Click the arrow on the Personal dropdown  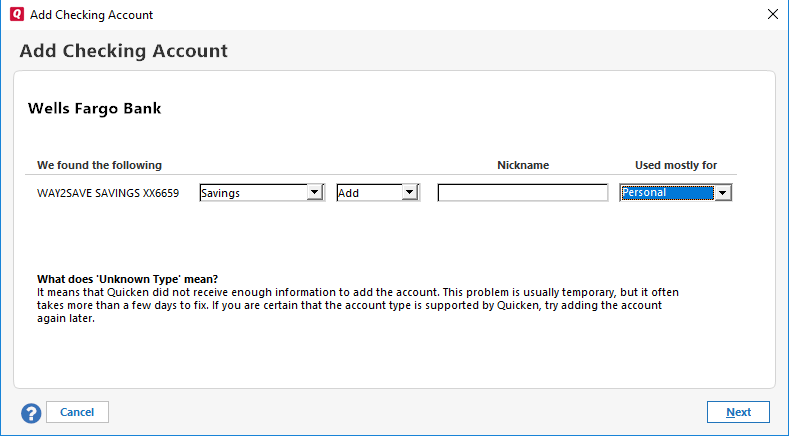tap(722, 193)
